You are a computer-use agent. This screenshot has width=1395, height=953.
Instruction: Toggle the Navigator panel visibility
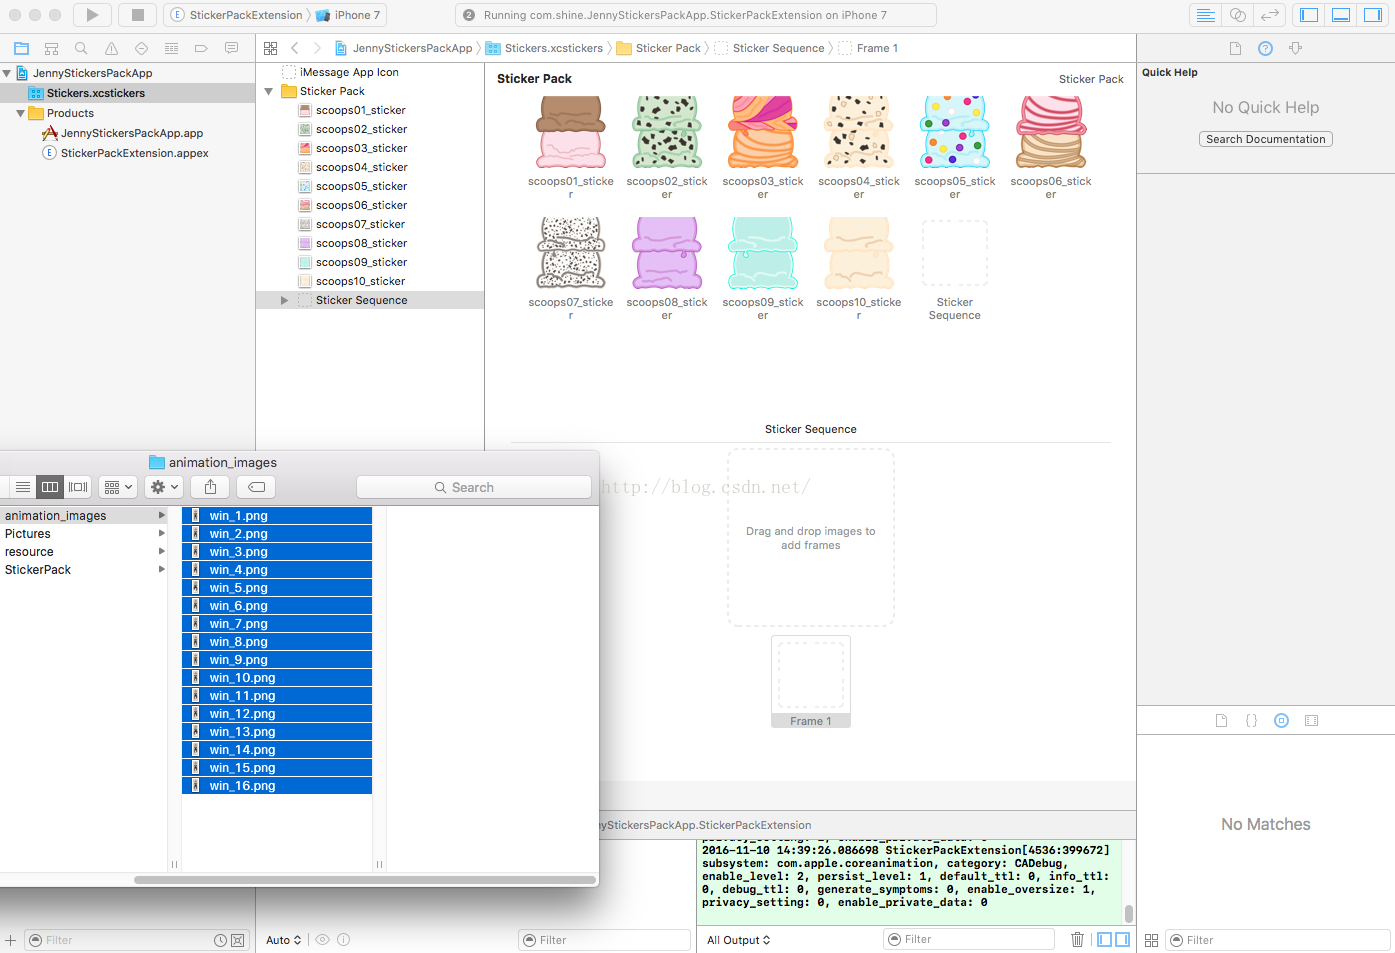(x=1309, y=15)
